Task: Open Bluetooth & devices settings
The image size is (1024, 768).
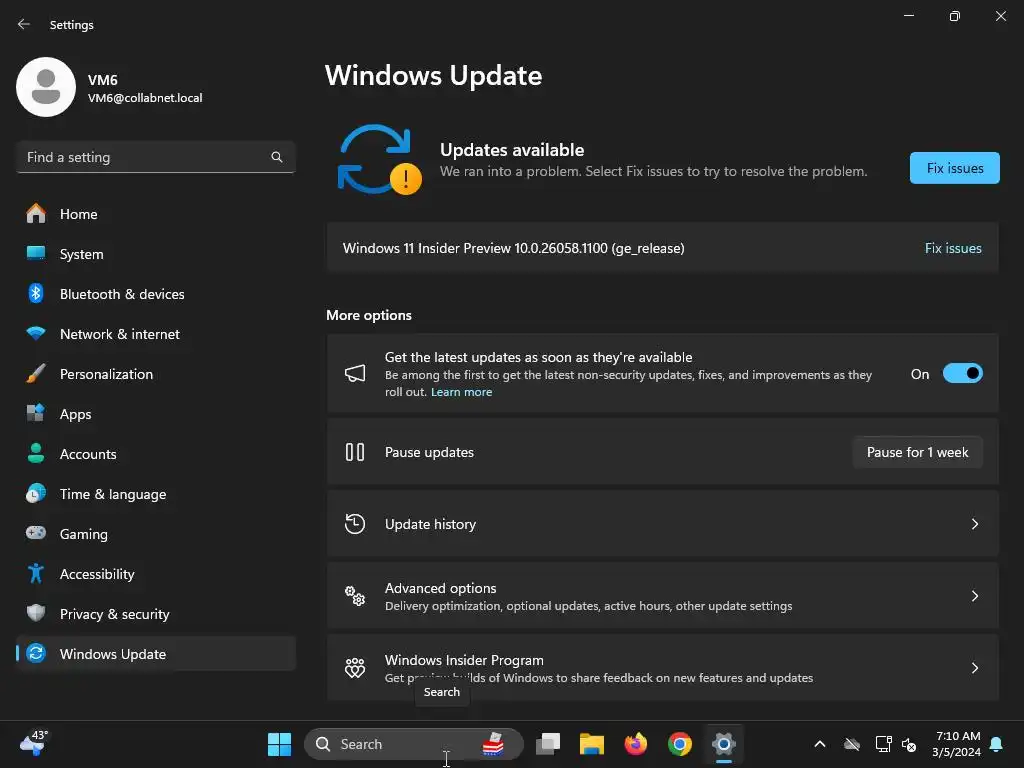Action: [x=156, y=293]
